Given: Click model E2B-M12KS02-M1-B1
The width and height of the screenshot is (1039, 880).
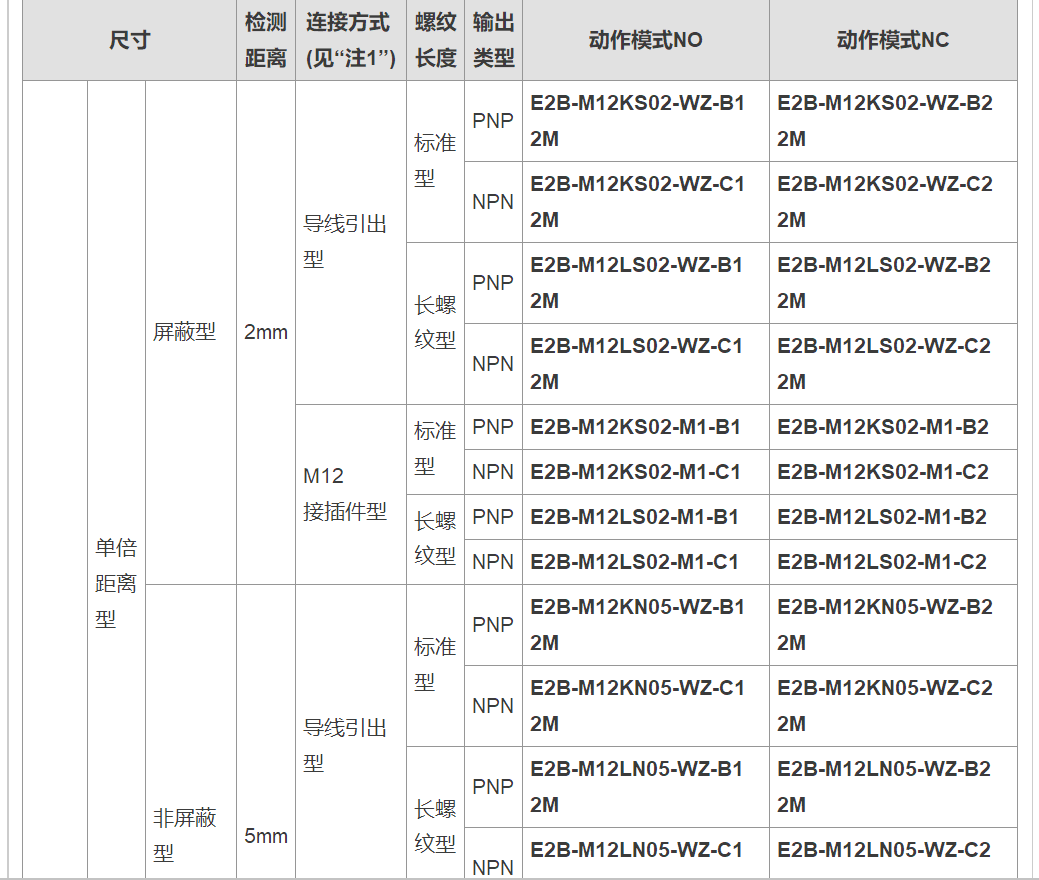Looking at the screenshot, I should (646, 427).
